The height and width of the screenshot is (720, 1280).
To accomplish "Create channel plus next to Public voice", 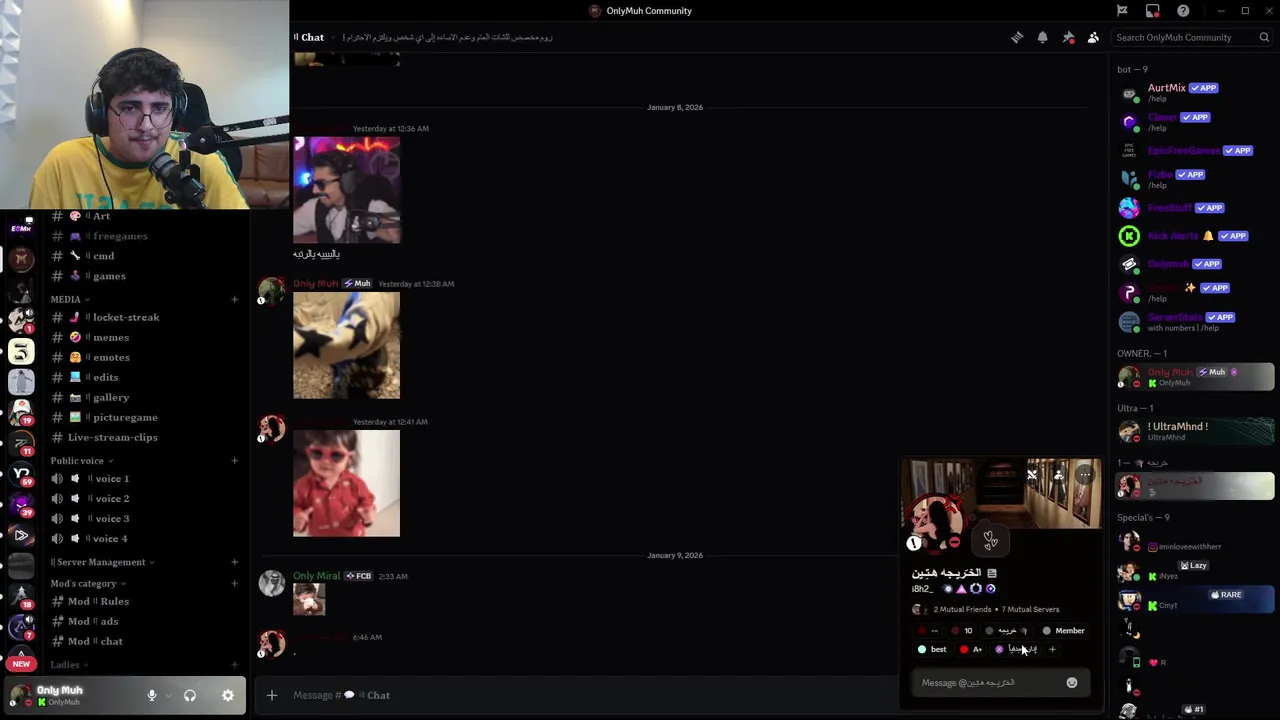I will click(234, 460).
